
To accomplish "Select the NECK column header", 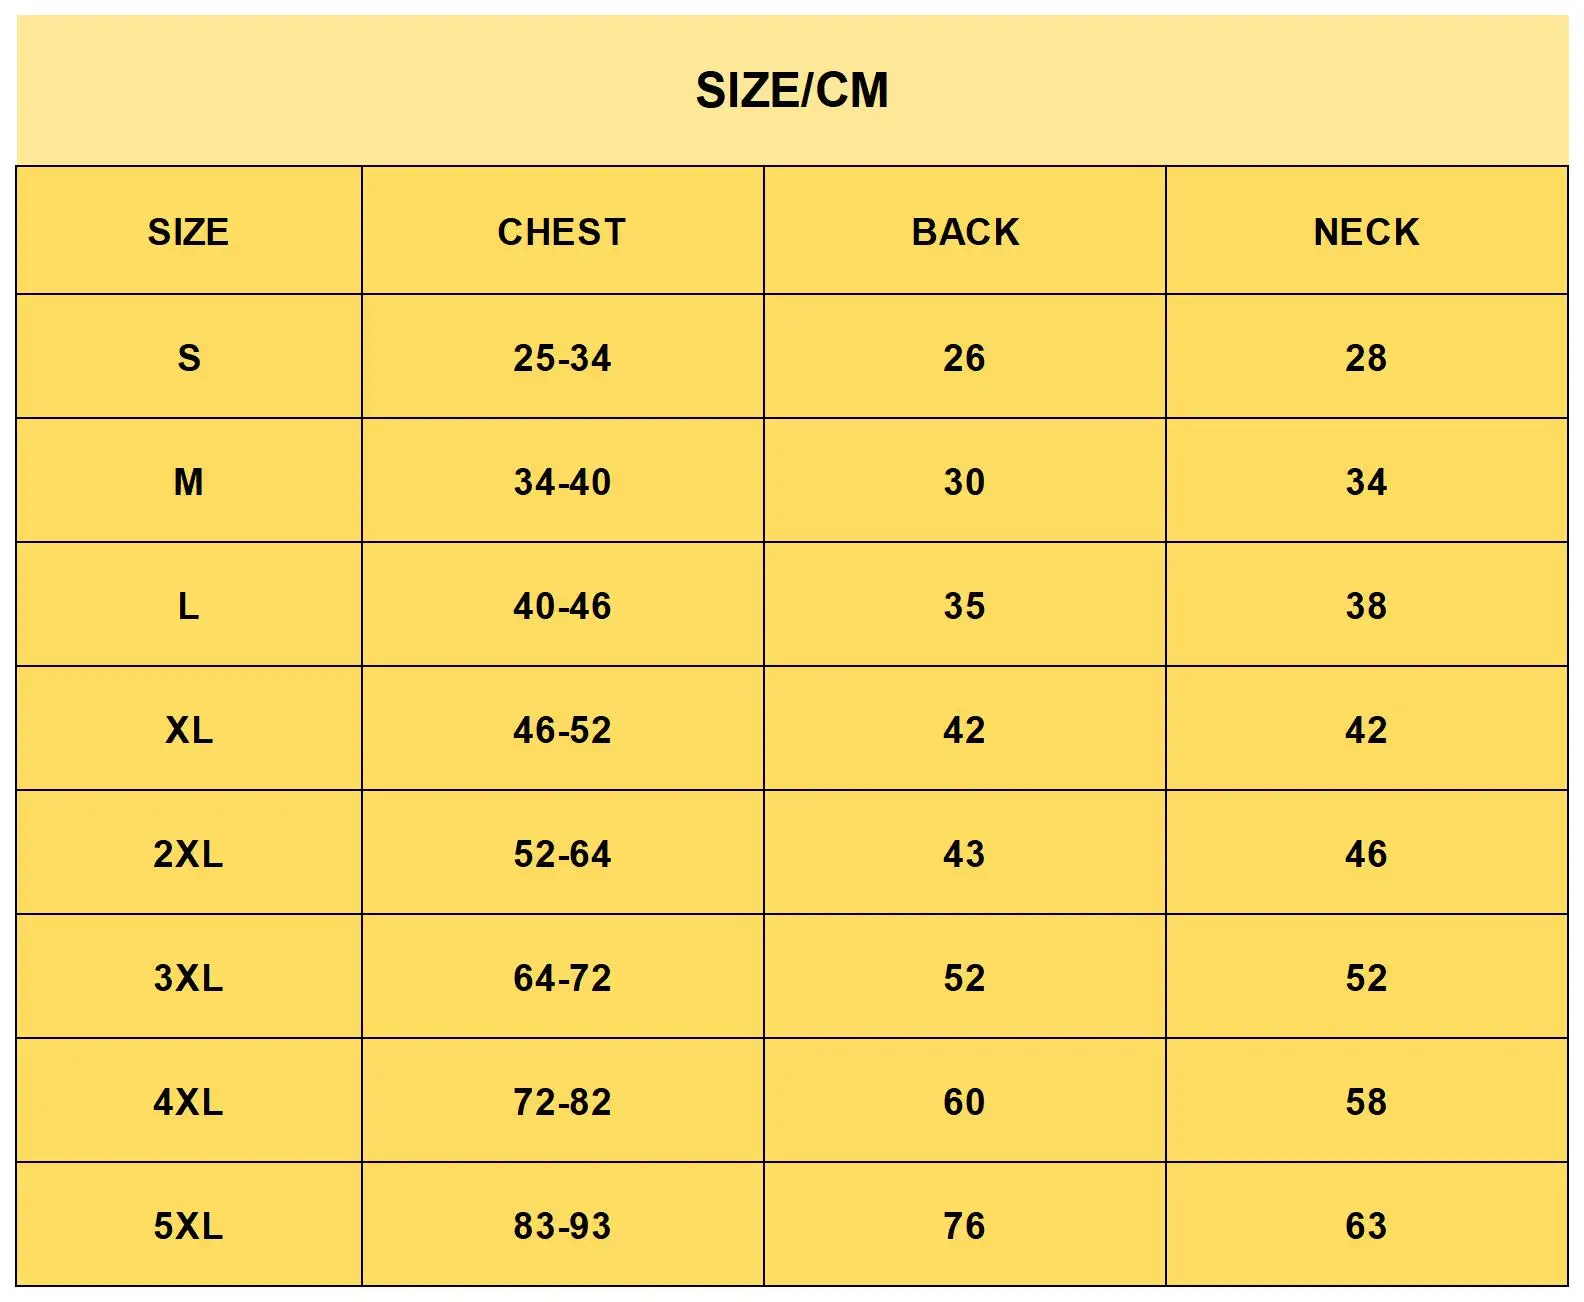I will pos(1366,232).
